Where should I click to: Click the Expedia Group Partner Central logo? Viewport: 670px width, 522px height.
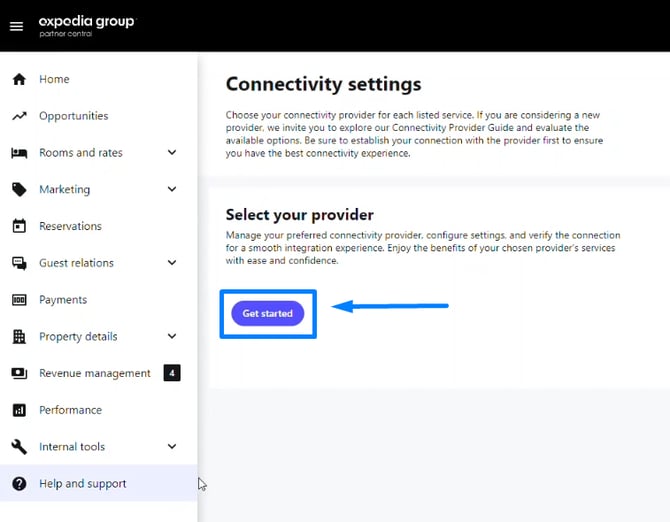coord(86,25)
